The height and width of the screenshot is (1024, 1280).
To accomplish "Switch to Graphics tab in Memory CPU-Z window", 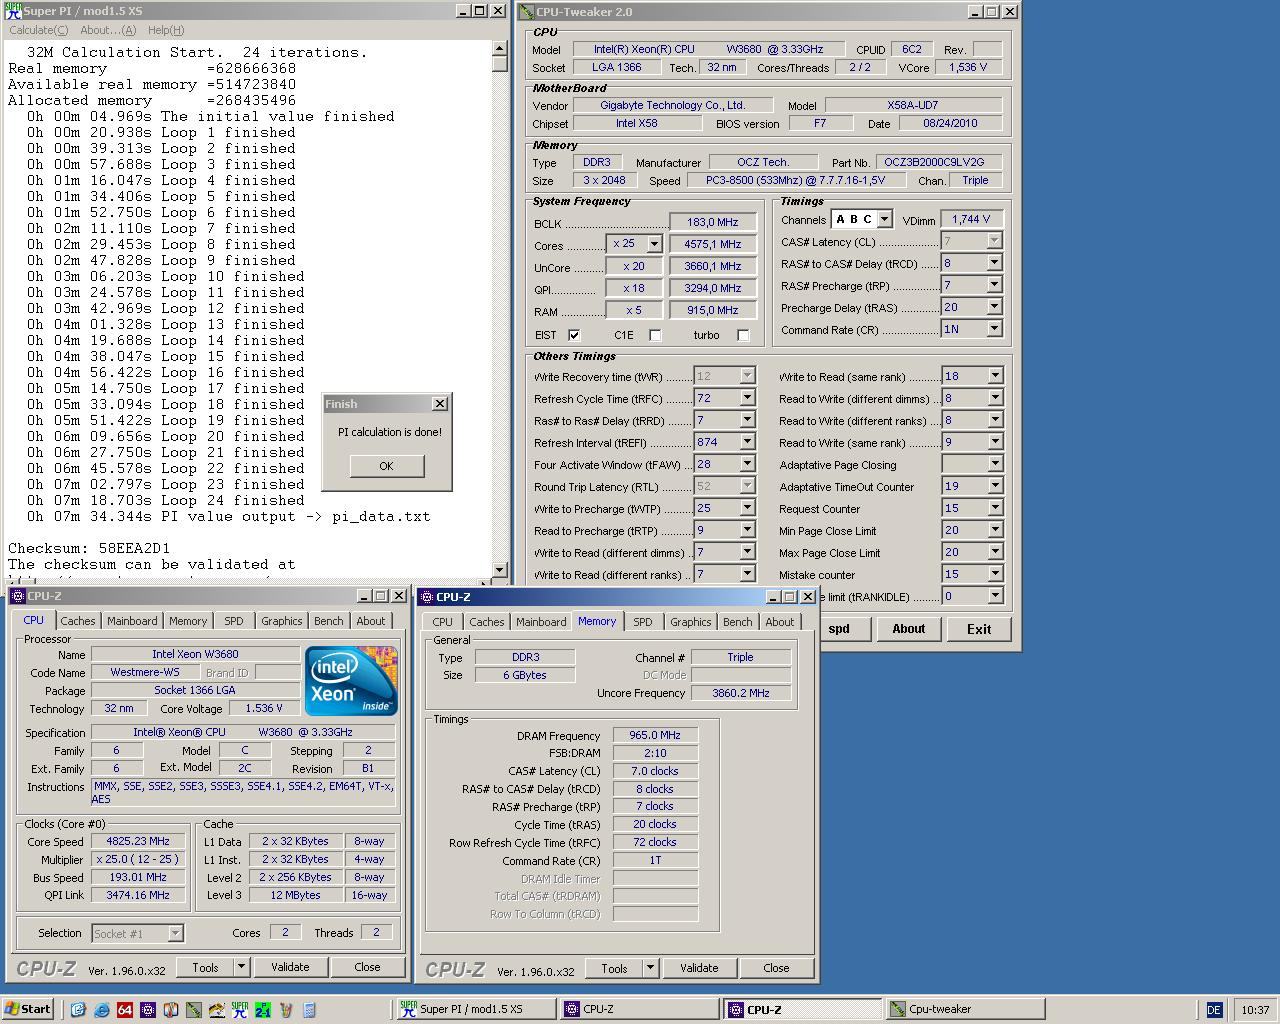I will [691, 622].
